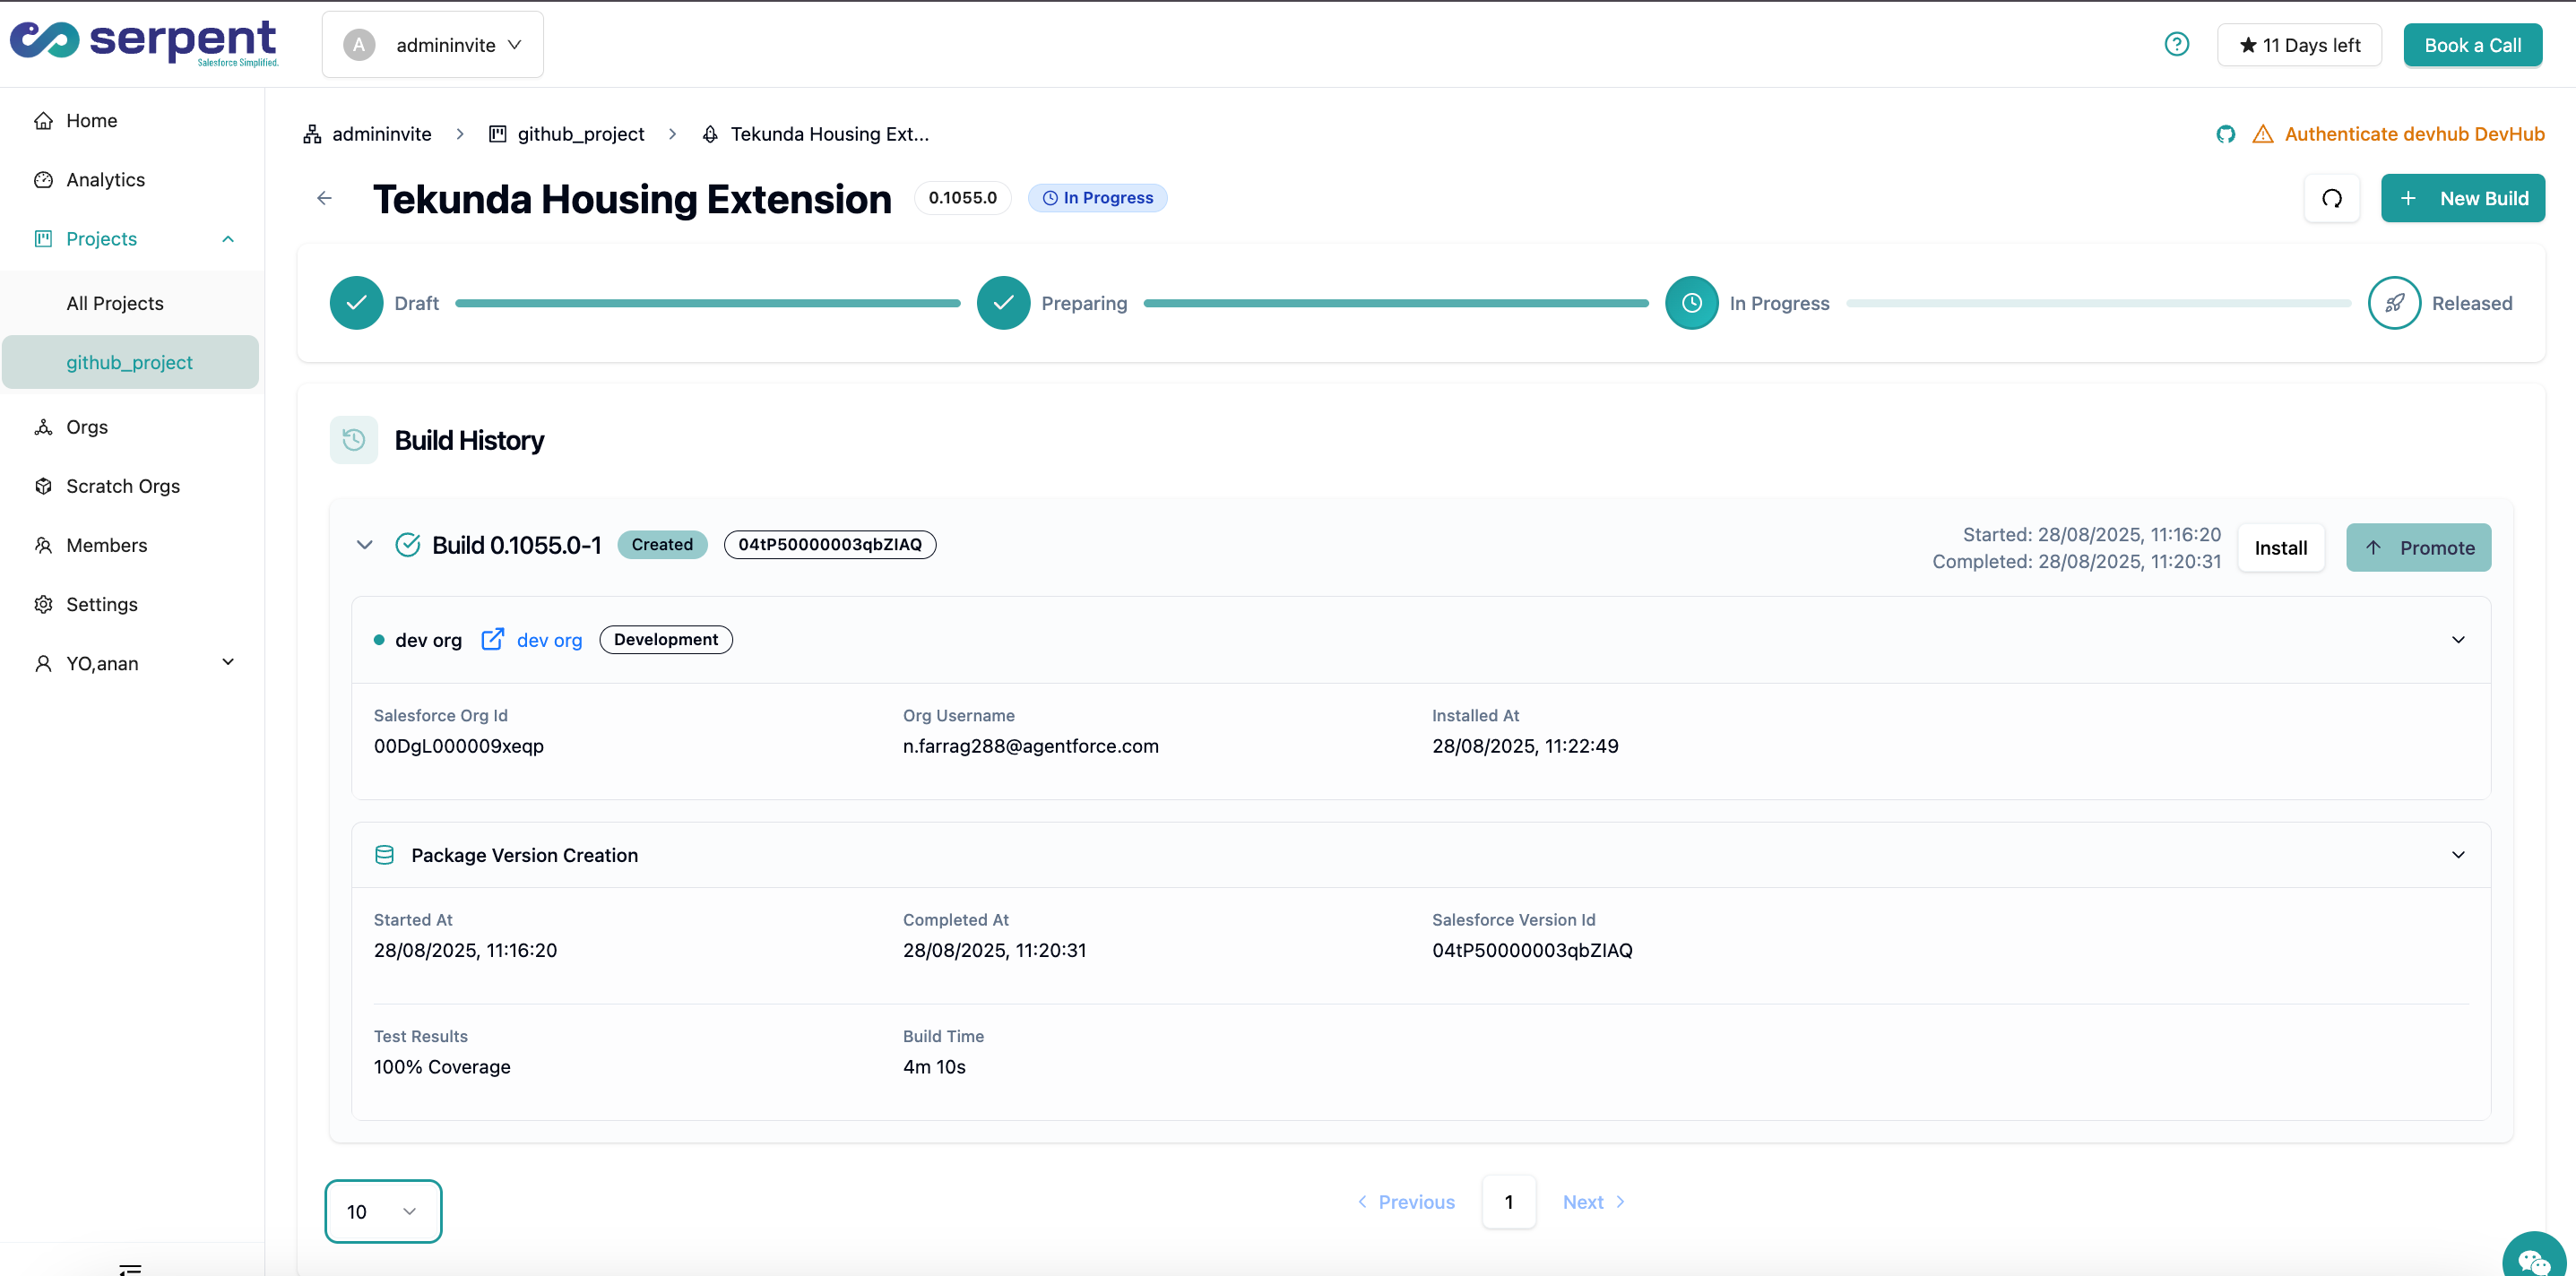The height and width of the screenshot is (1276, 2576).
Task: Click the admininvite avatar letter A
Action: pos(359,45)
